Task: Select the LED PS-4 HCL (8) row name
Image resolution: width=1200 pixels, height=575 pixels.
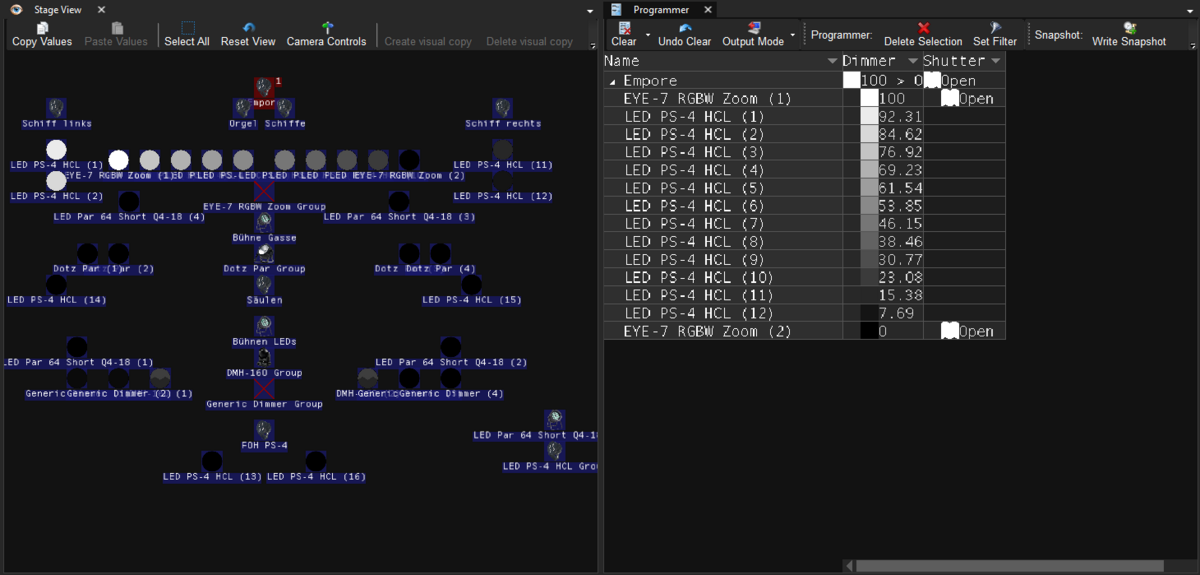Action: click(x=694, y=241)
